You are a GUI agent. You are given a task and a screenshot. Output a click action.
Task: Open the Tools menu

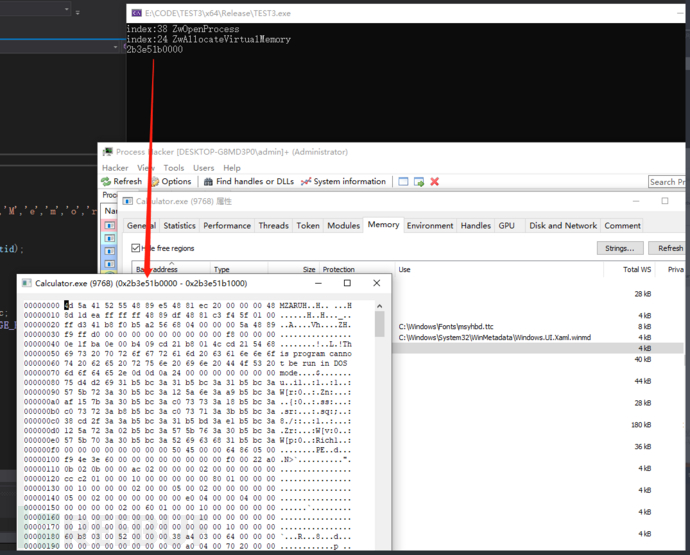click(174, 168)
